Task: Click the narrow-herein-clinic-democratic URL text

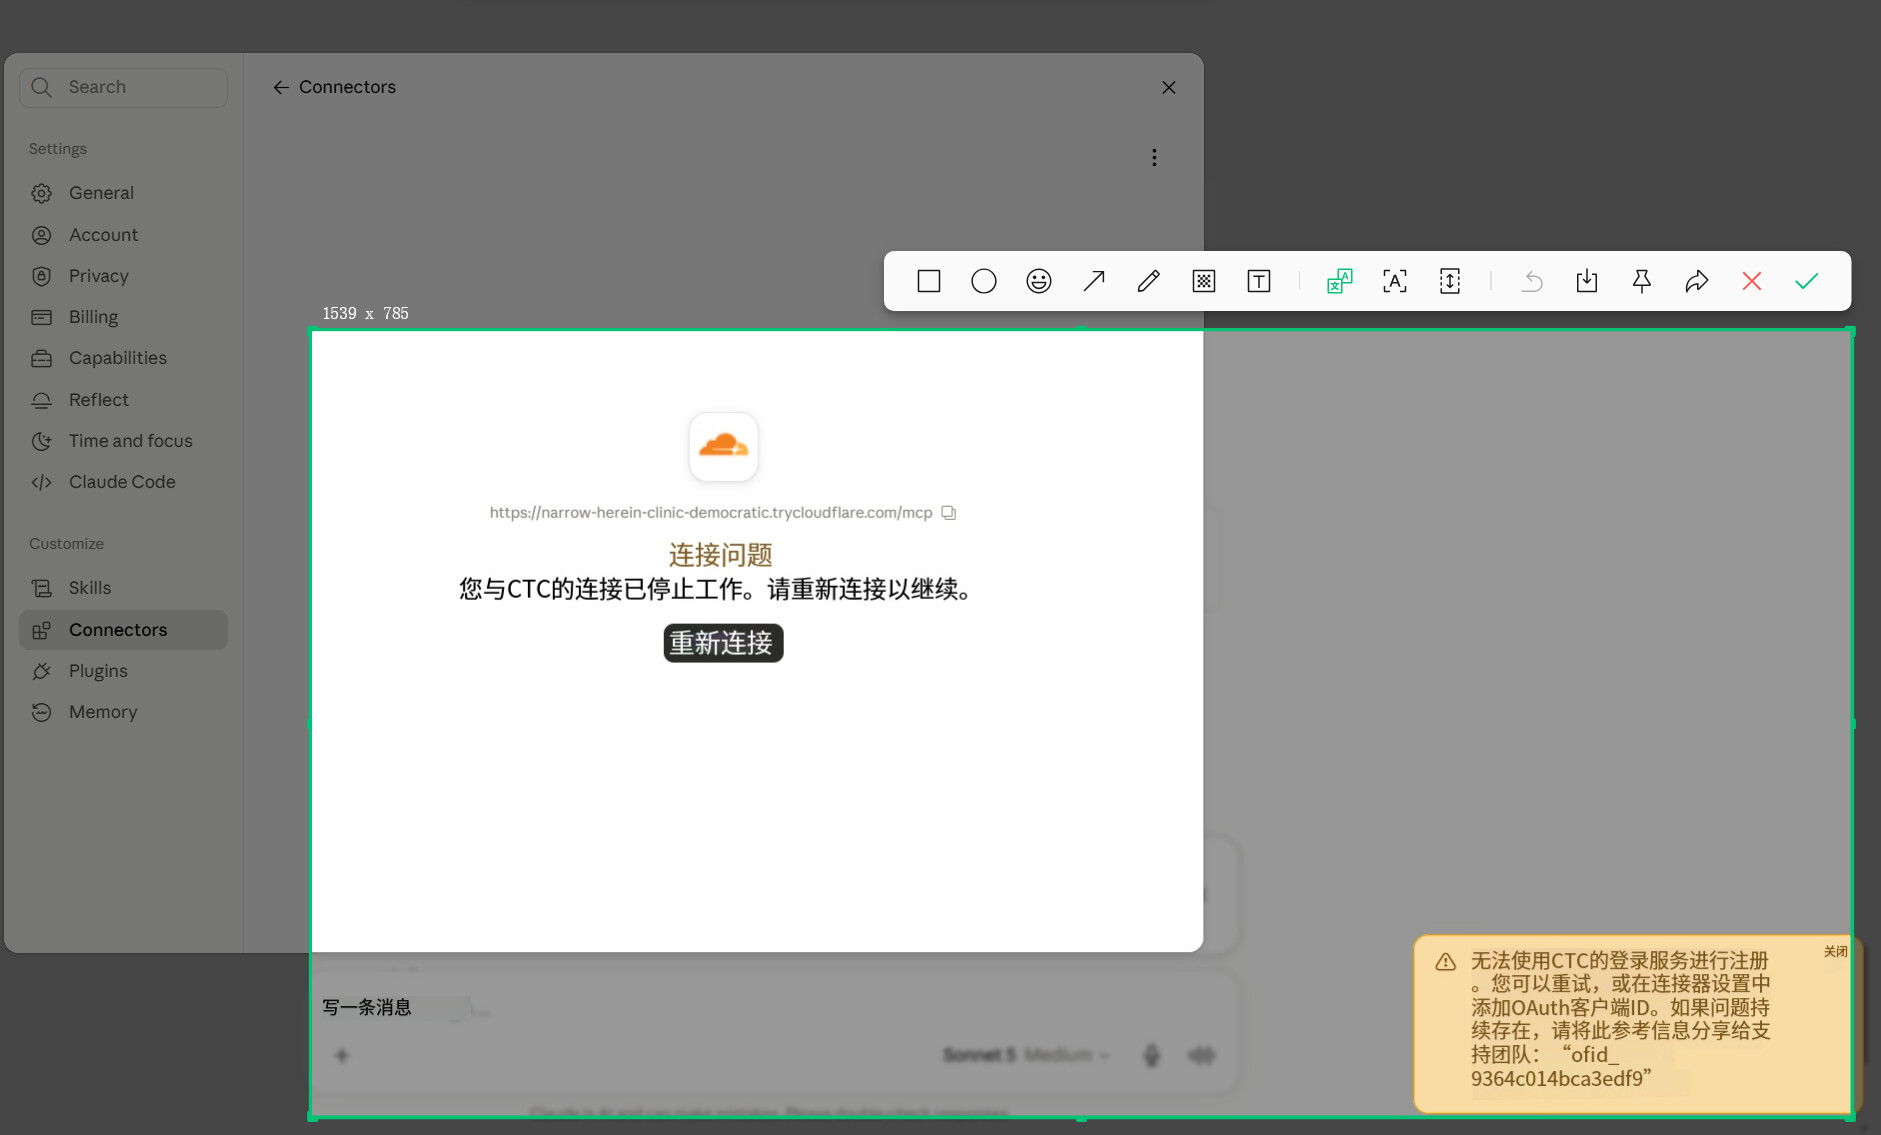Action: pyautogui.click(x=711, y=513)
